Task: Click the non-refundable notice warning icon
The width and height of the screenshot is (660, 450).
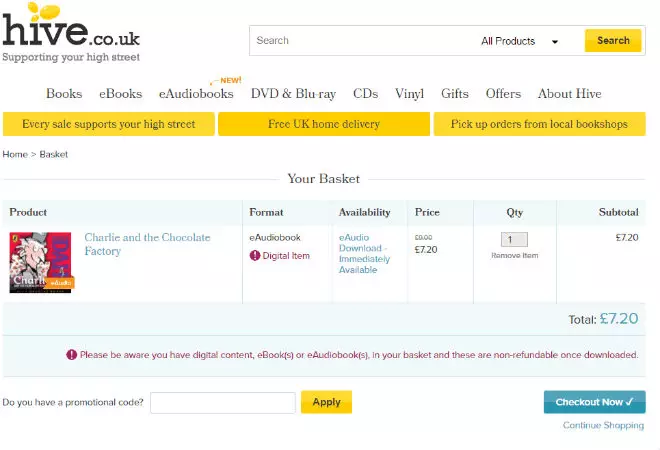Action: (72, 355)
